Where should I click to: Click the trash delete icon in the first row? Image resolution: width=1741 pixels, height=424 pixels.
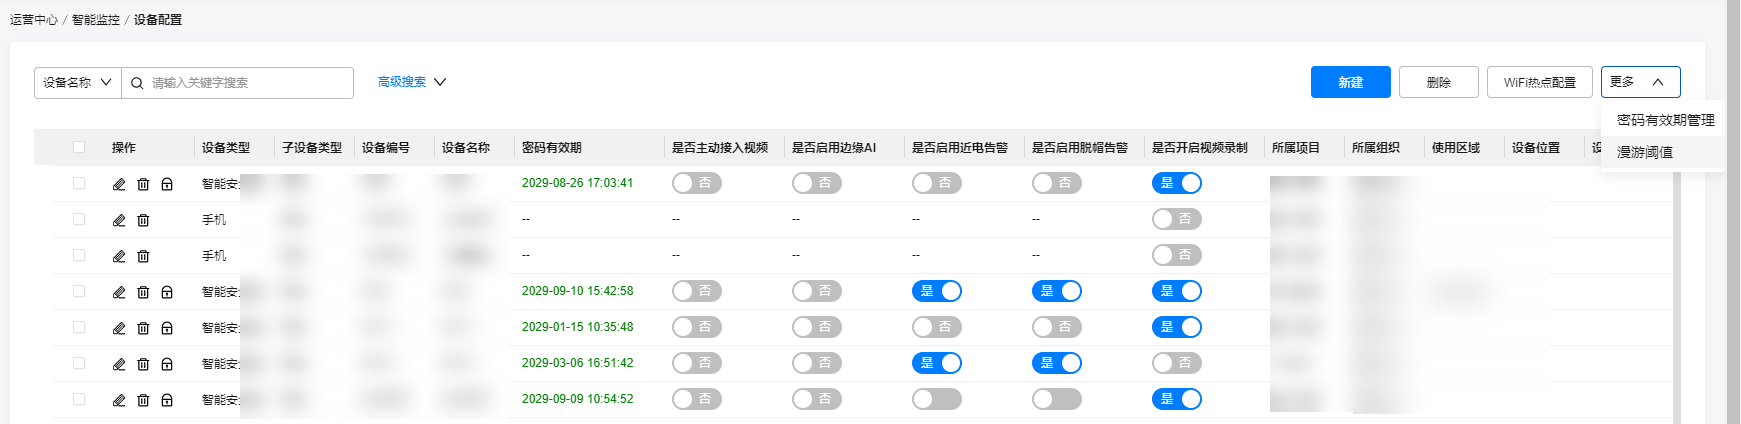click(x=143, y=184)
